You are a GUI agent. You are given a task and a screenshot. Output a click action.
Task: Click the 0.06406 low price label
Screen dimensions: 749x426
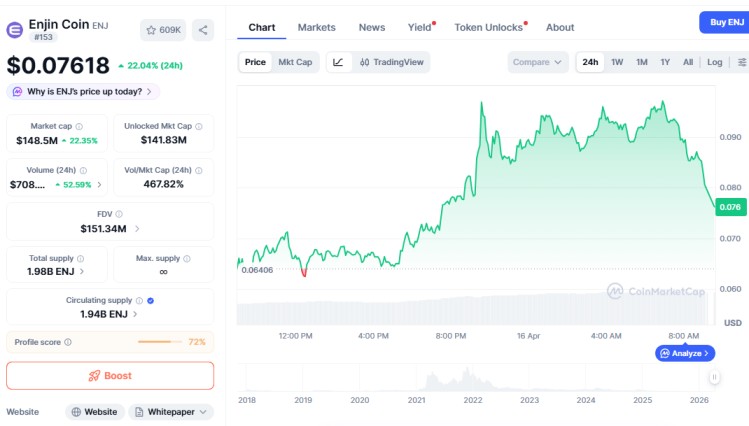coord(257,270)
